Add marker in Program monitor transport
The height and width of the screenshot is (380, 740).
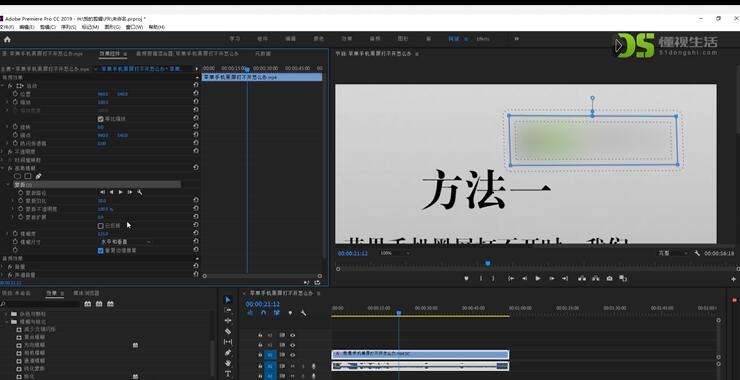click(x=466, y=279)
